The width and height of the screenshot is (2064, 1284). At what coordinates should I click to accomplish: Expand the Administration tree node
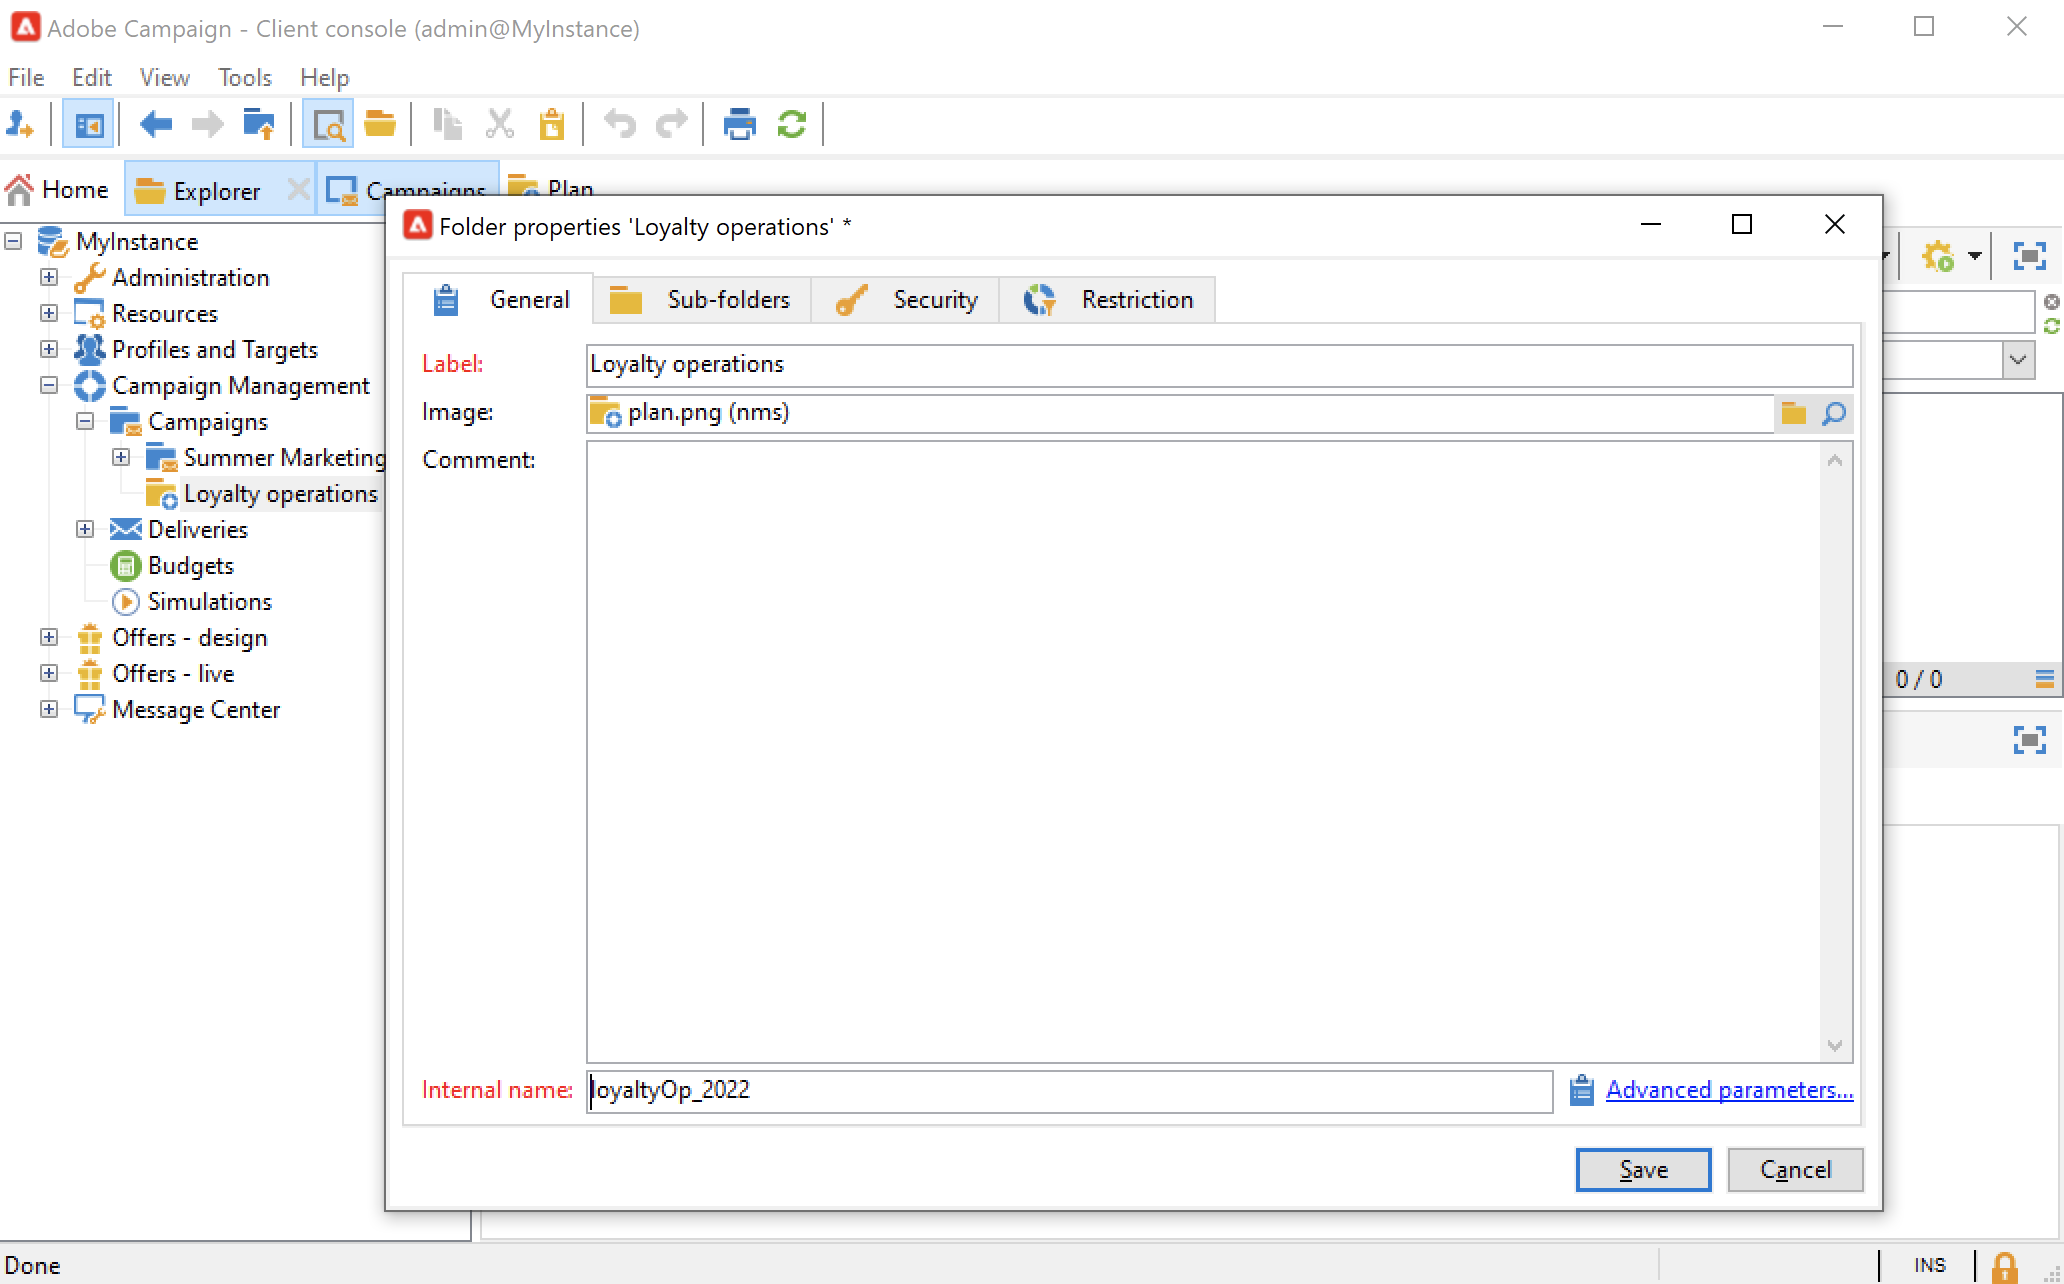point(48,277)
